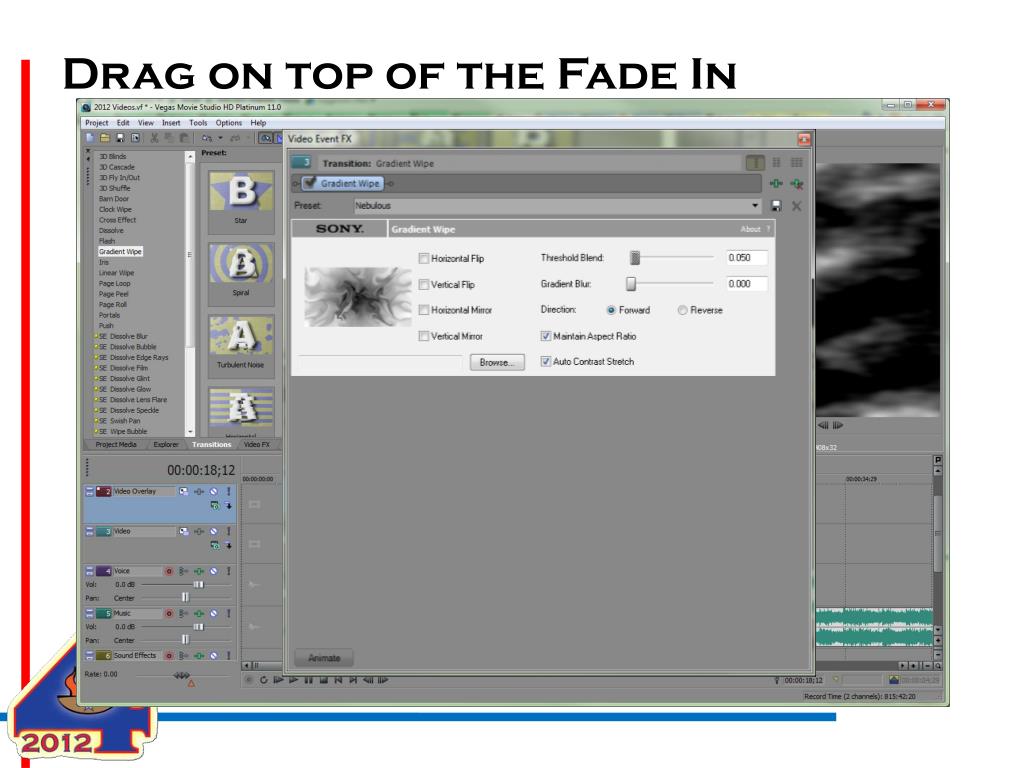Open the Edit menu
Screen dimensions: 1024x768
(x=123, y=123)
